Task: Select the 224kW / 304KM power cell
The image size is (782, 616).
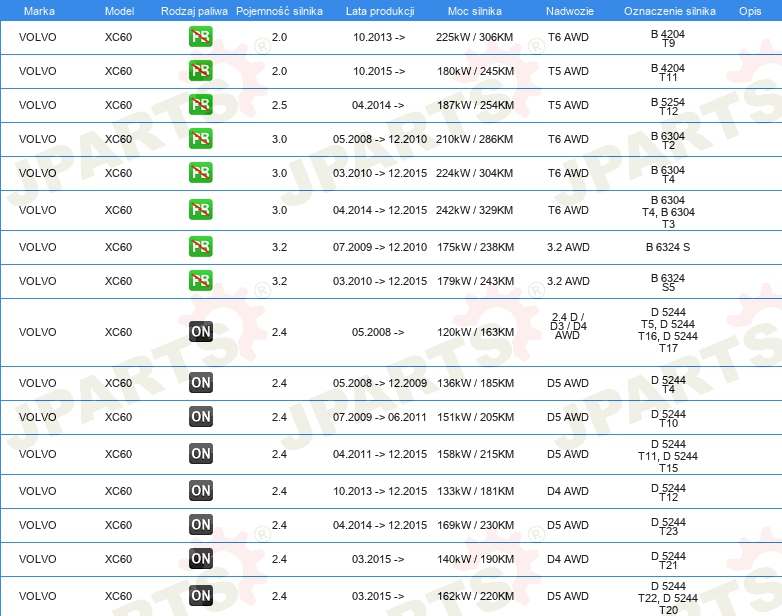Action: 474,173
